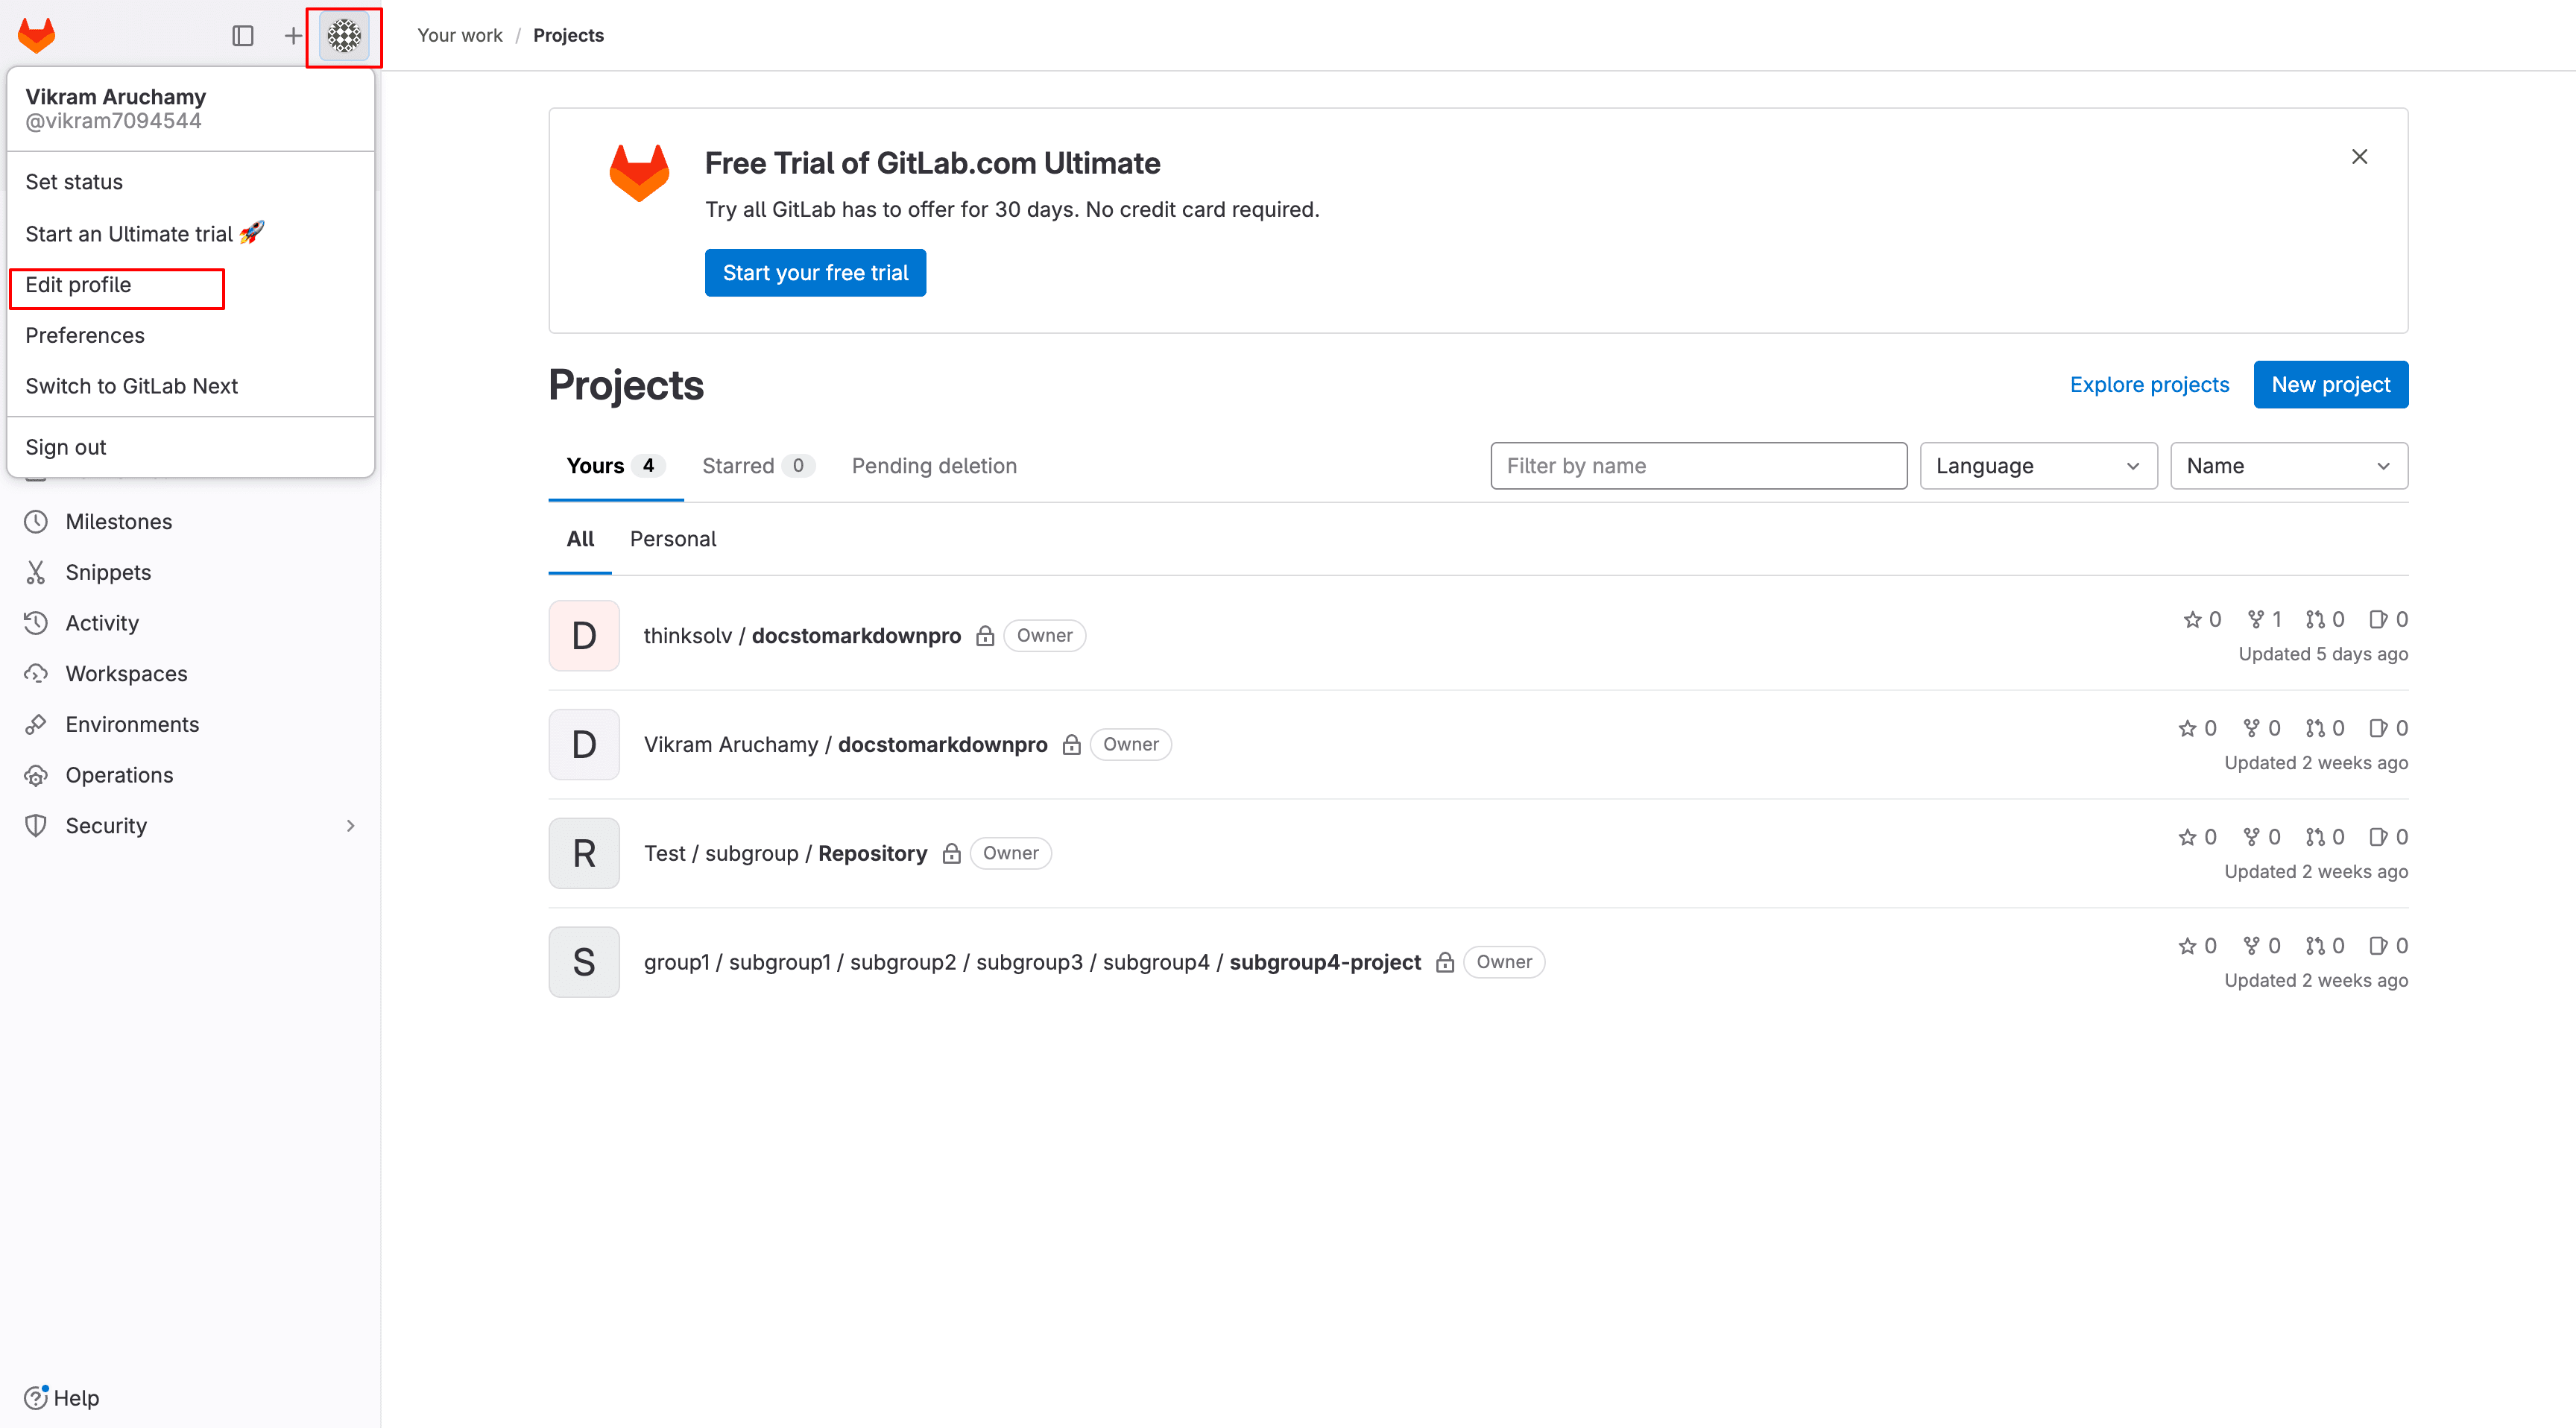Select the All sub-tab
This screenshot has width=2576, height=1428.
[x=580, y=539]
